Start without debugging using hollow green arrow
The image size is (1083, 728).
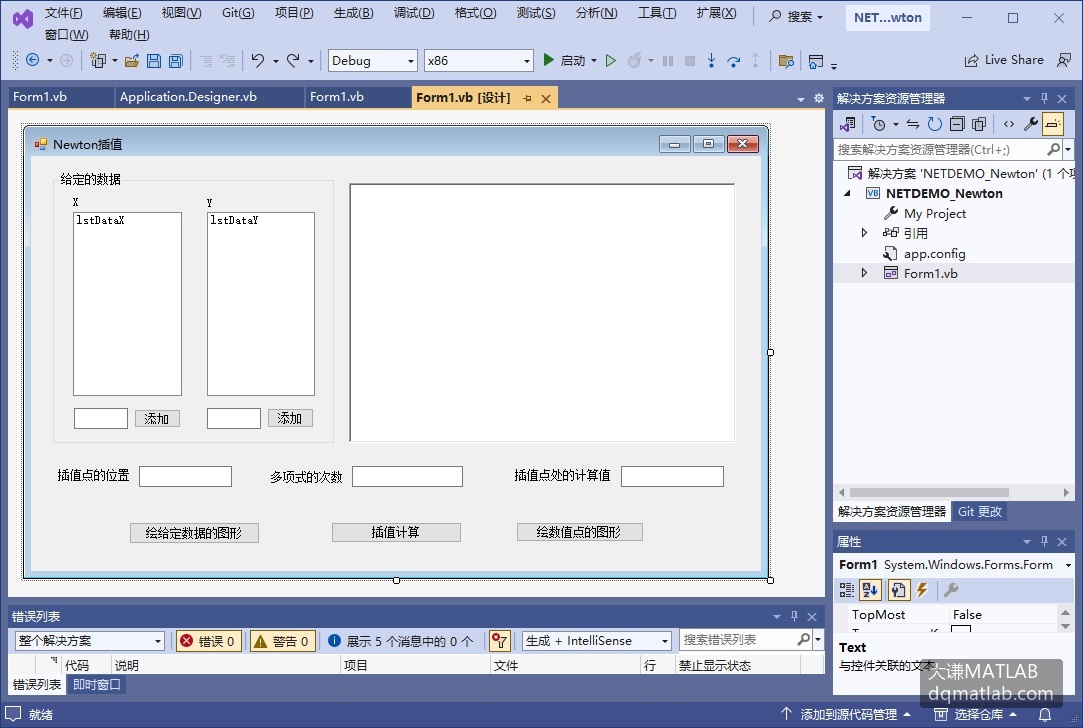[611, 61]
